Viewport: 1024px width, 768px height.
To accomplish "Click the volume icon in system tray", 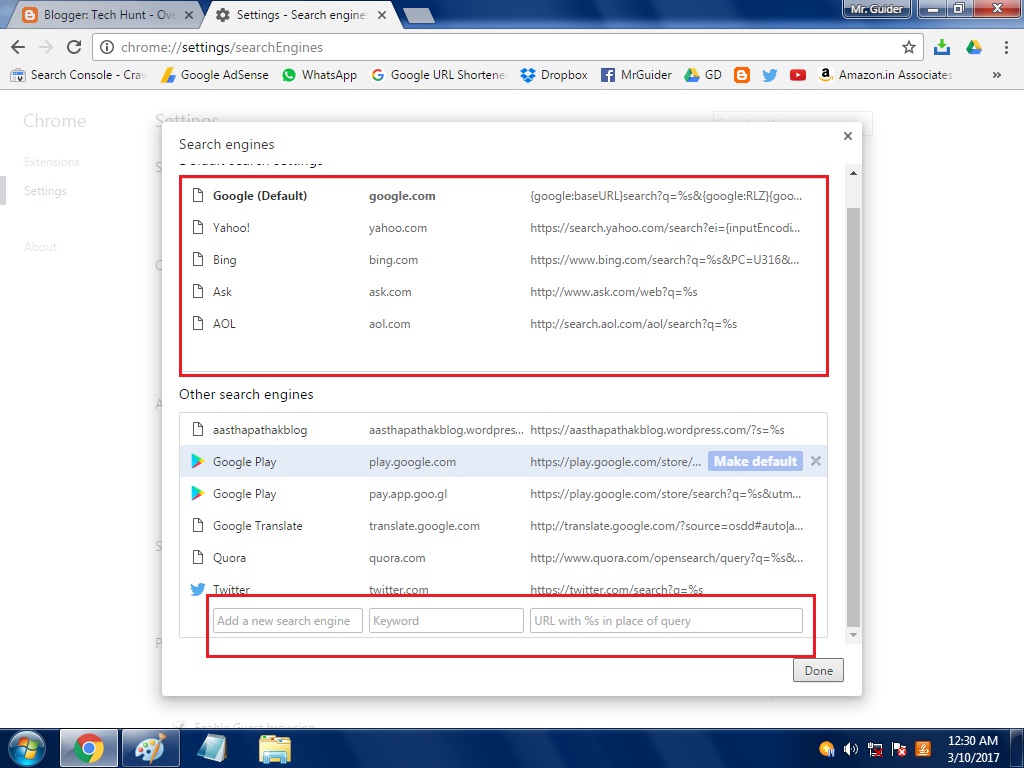I will click(x=851, y=749).
